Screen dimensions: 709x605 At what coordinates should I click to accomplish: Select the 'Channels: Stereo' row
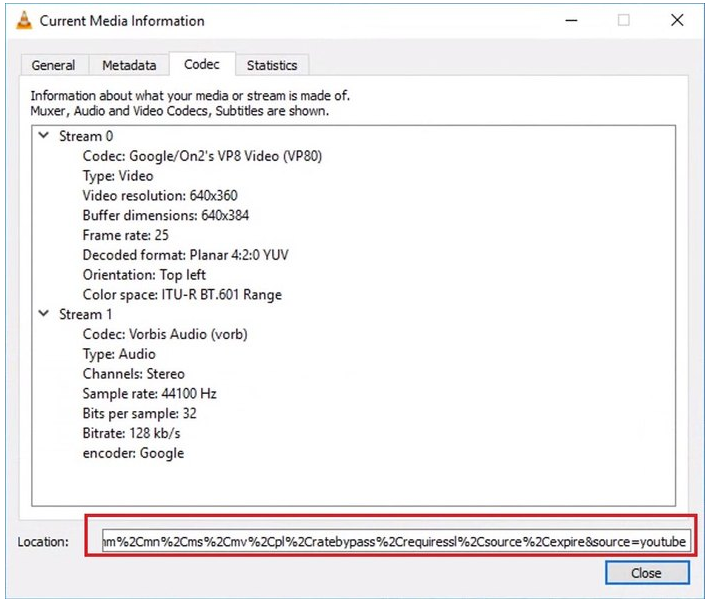point(134,374)
